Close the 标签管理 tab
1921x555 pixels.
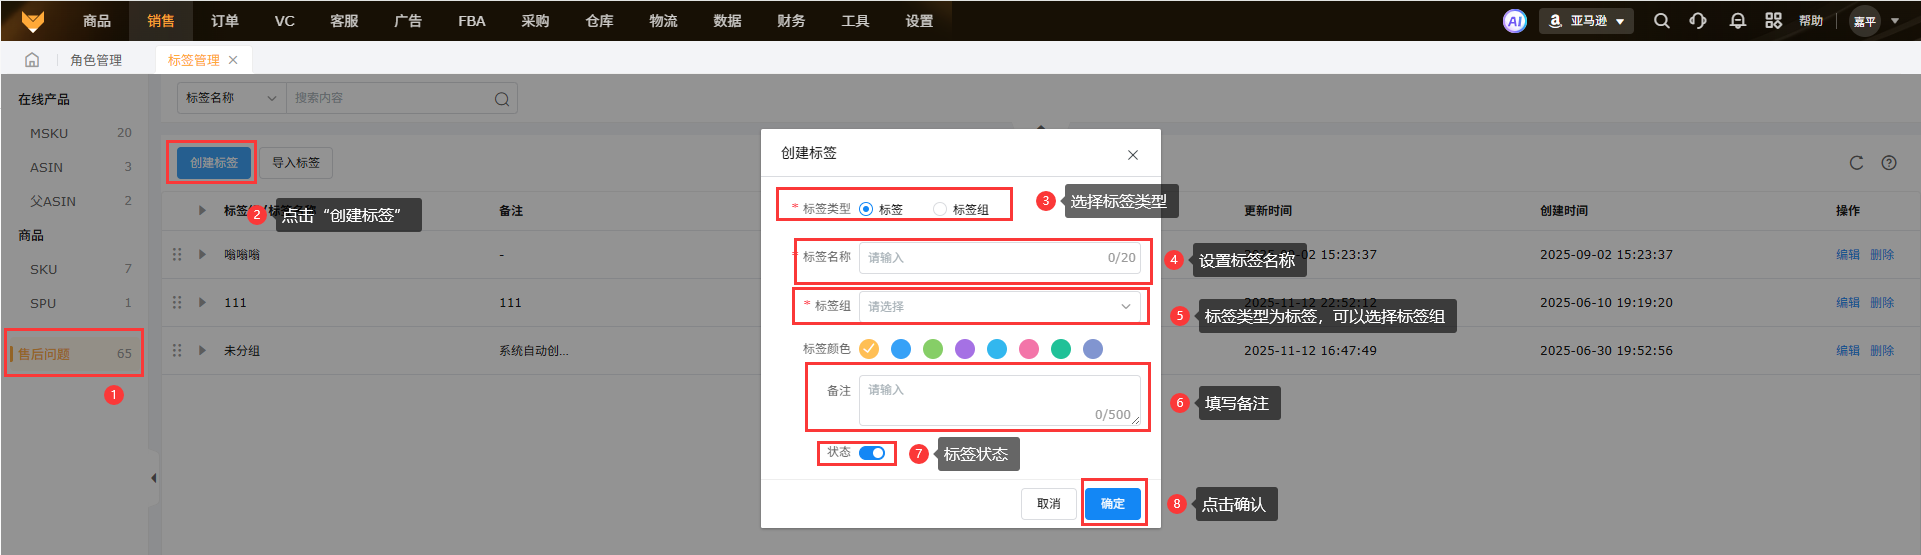[x=233, y=60]
